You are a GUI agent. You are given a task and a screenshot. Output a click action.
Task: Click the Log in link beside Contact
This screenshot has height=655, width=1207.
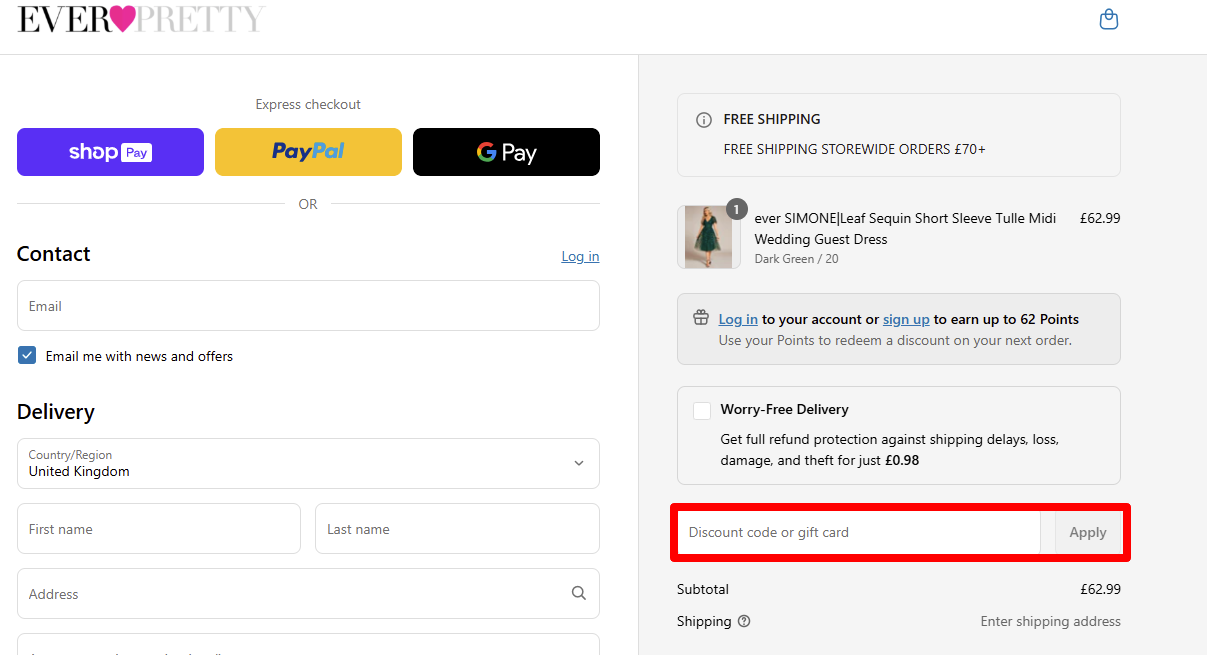(x=580, y=256)
